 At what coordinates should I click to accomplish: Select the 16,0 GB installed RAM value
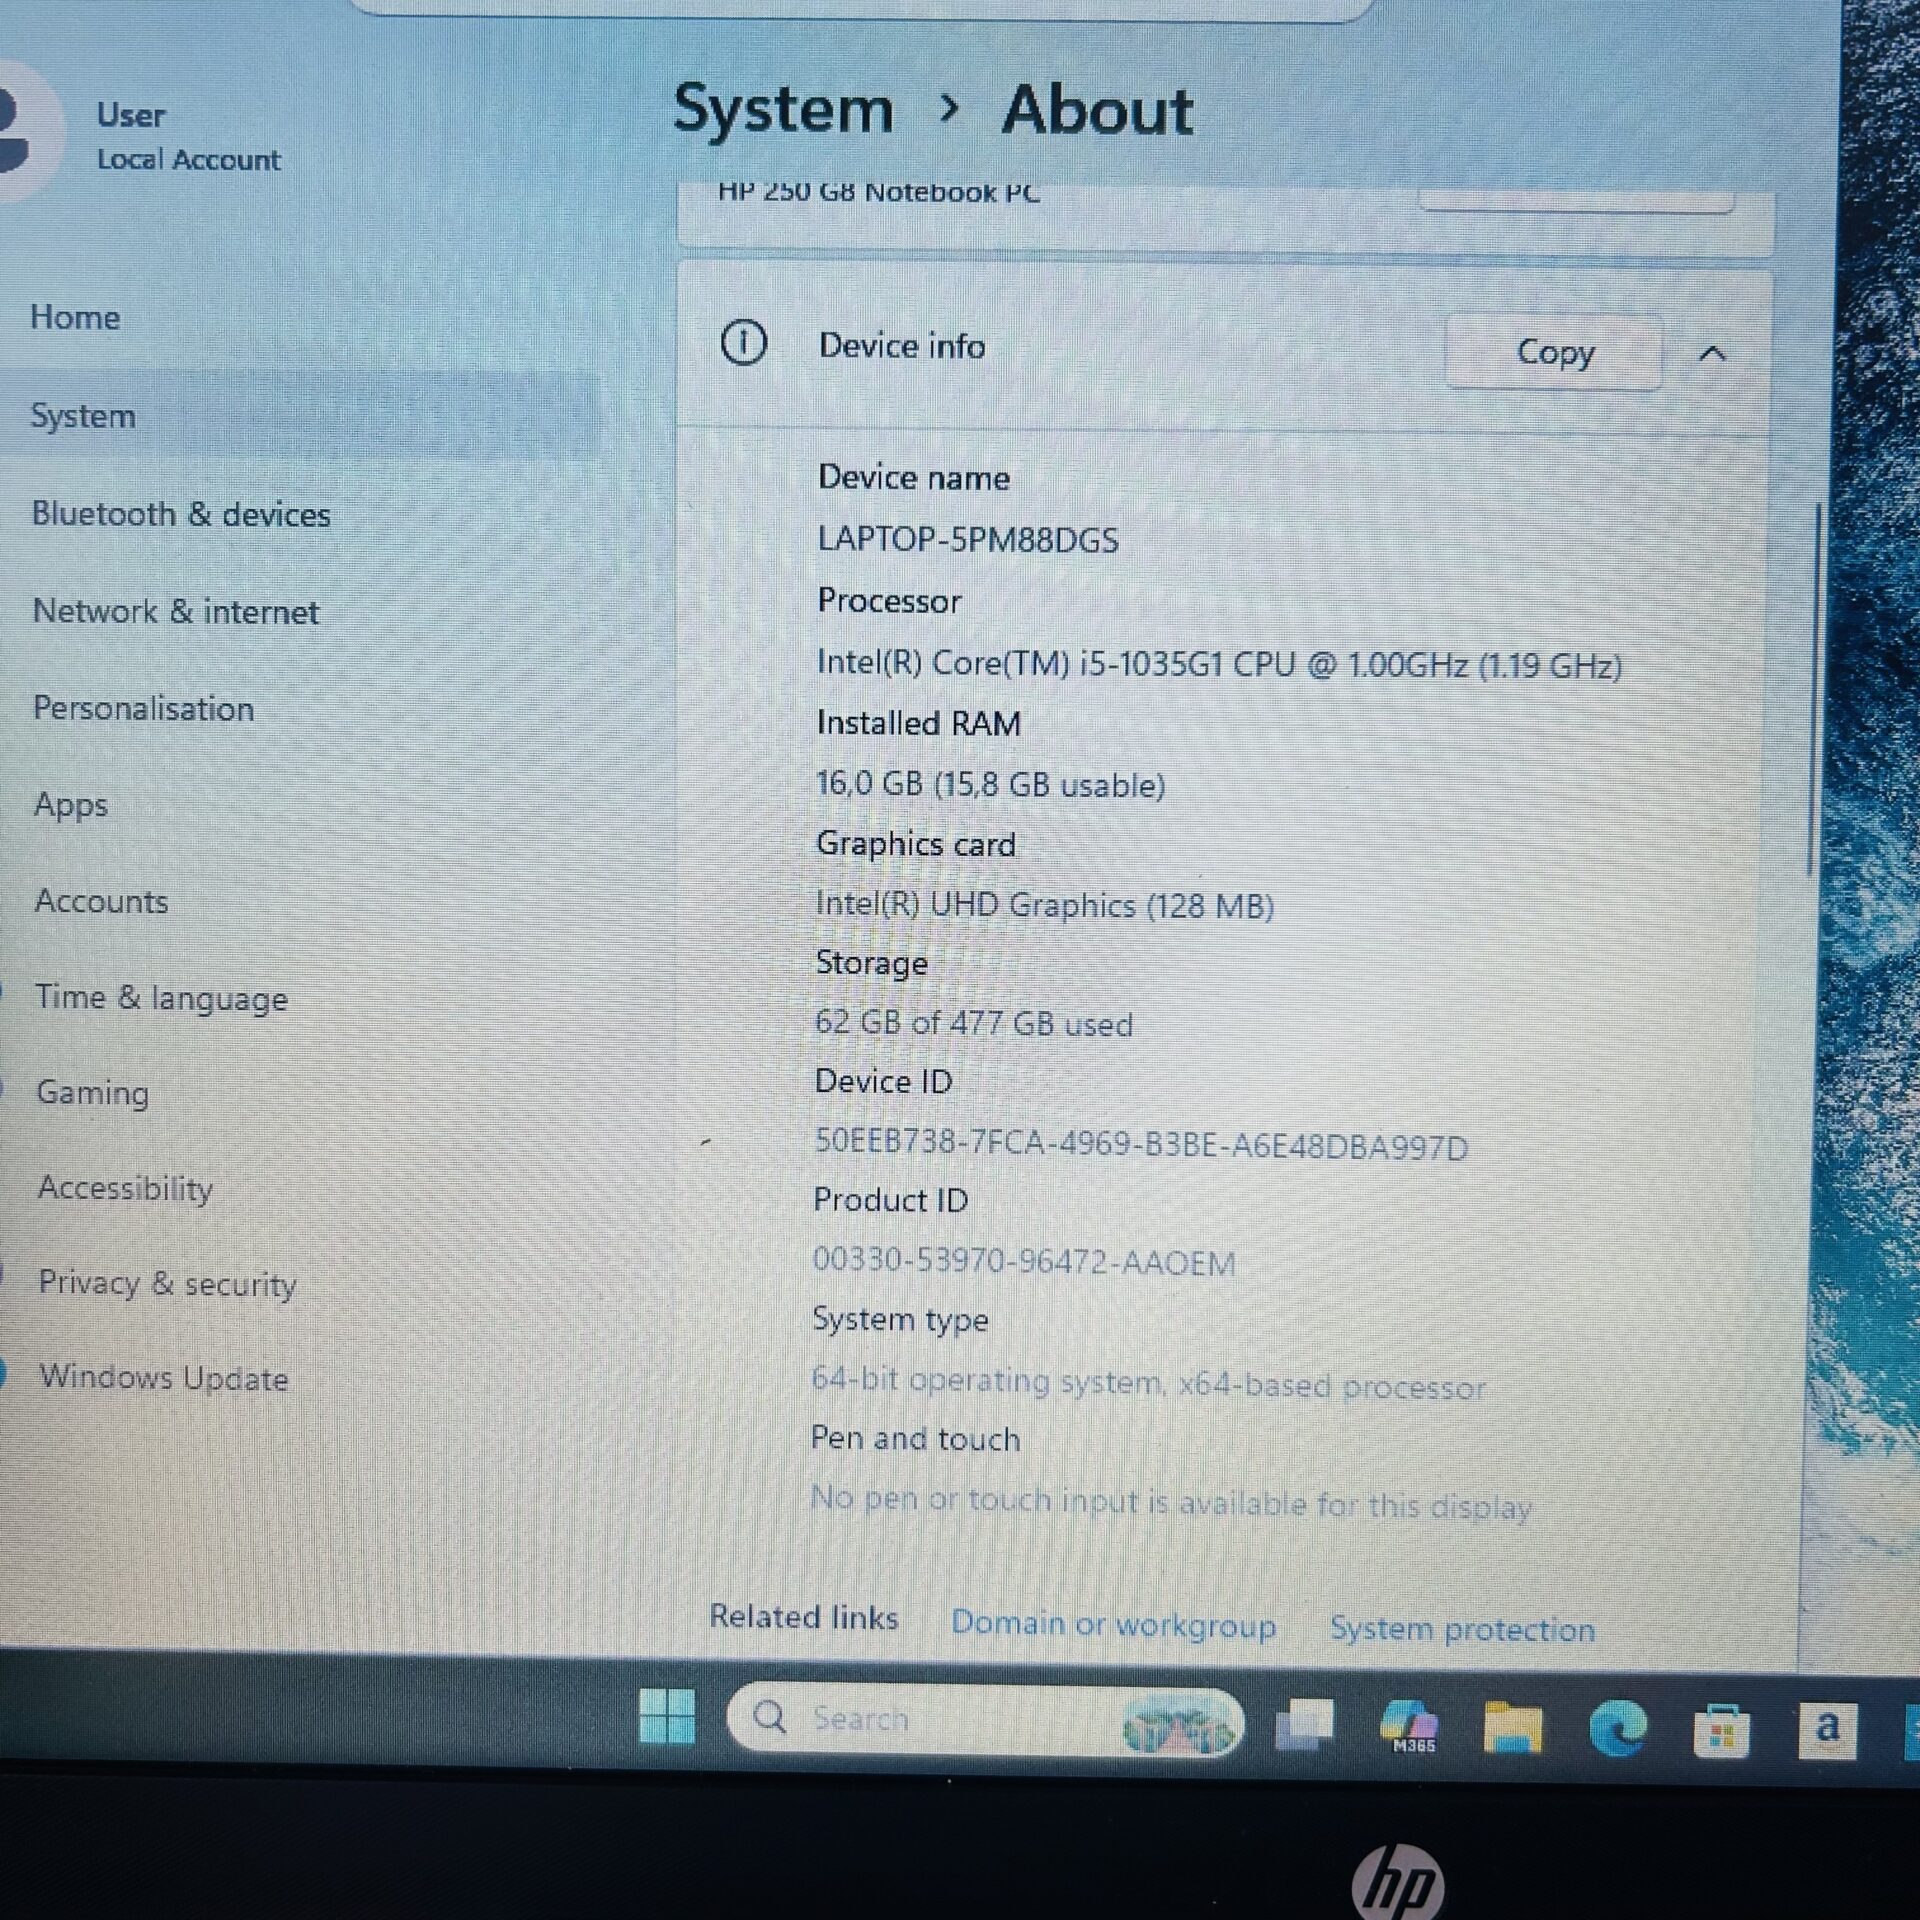pyautogui.click(x=991, y=784)
